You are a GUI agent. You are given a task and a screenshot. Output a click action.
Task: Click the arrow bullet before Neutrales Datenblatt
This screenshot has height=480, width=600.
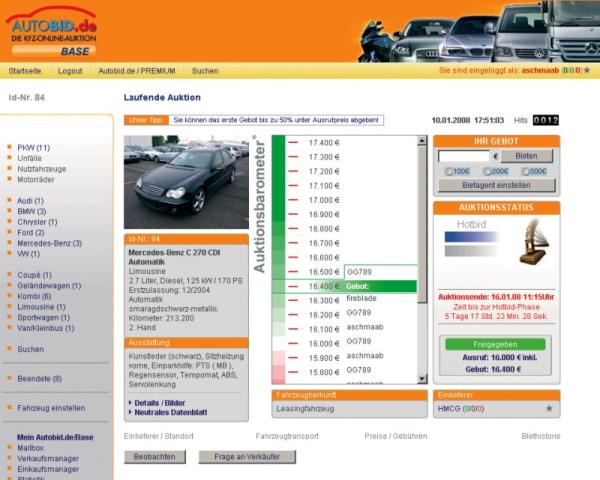point(130,412)
